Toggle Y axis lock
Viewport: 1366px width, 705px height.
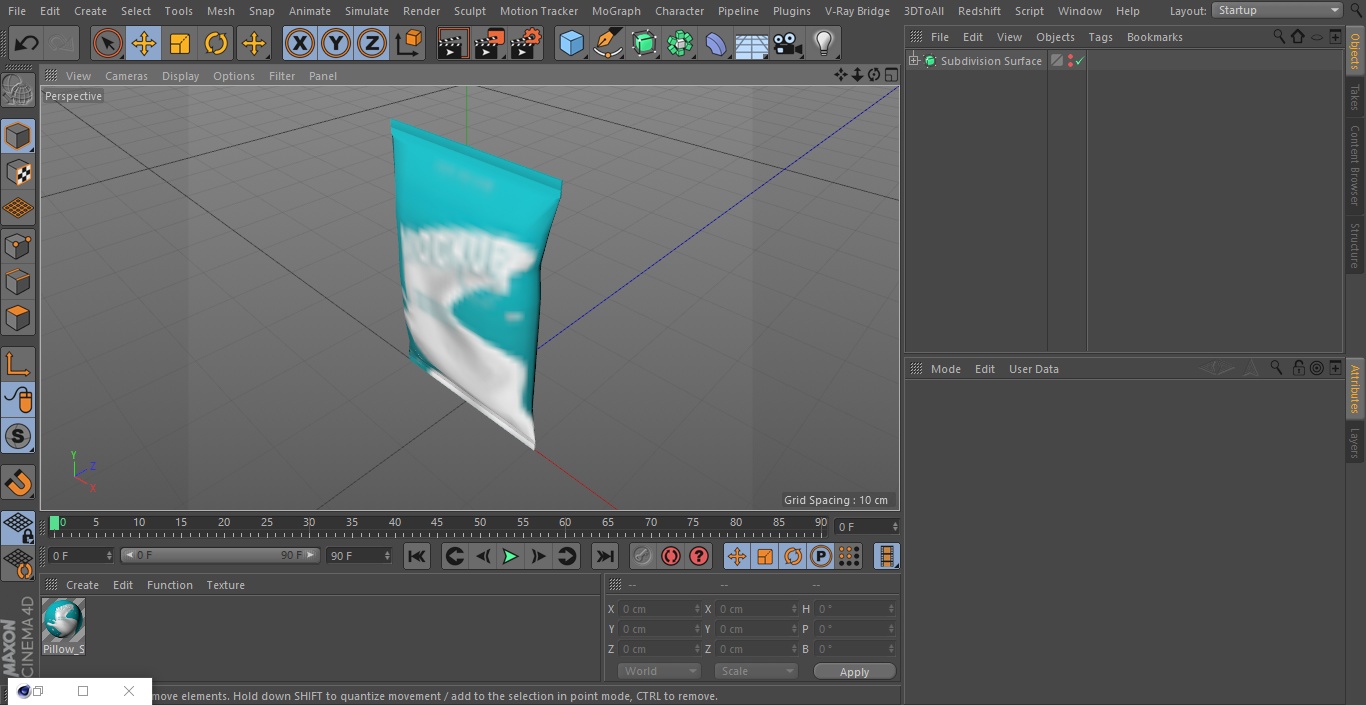click(336, 43)
